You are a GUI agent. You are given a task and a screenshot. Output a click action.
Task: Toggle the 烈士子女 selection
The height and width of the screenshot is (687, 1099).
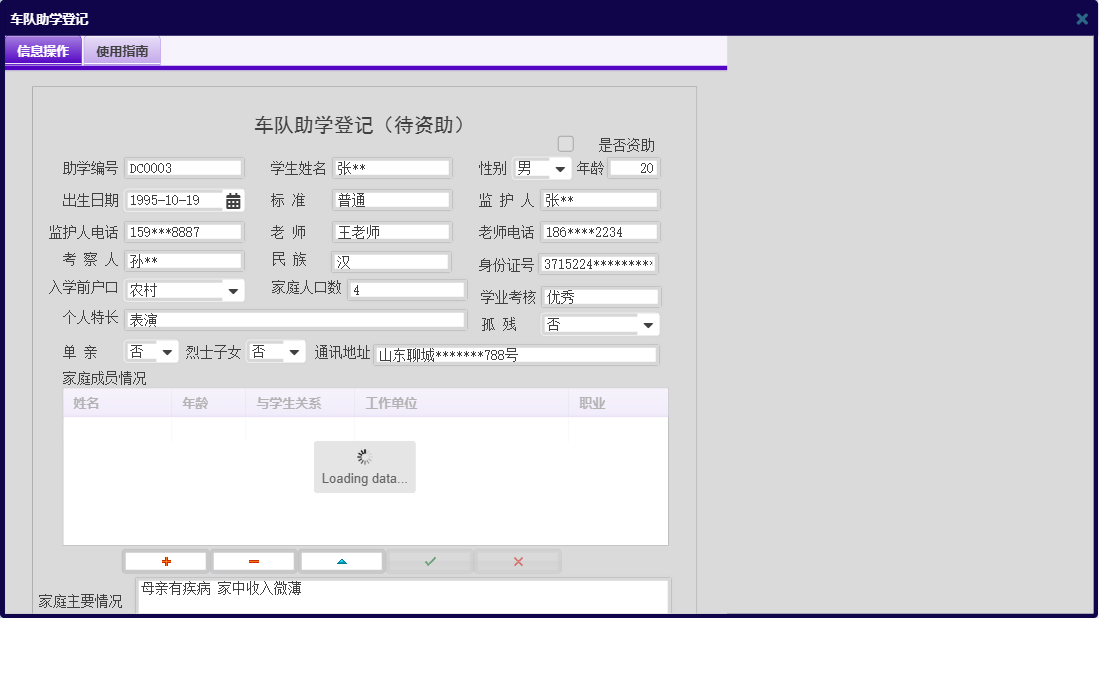click(x=292, y=352)
